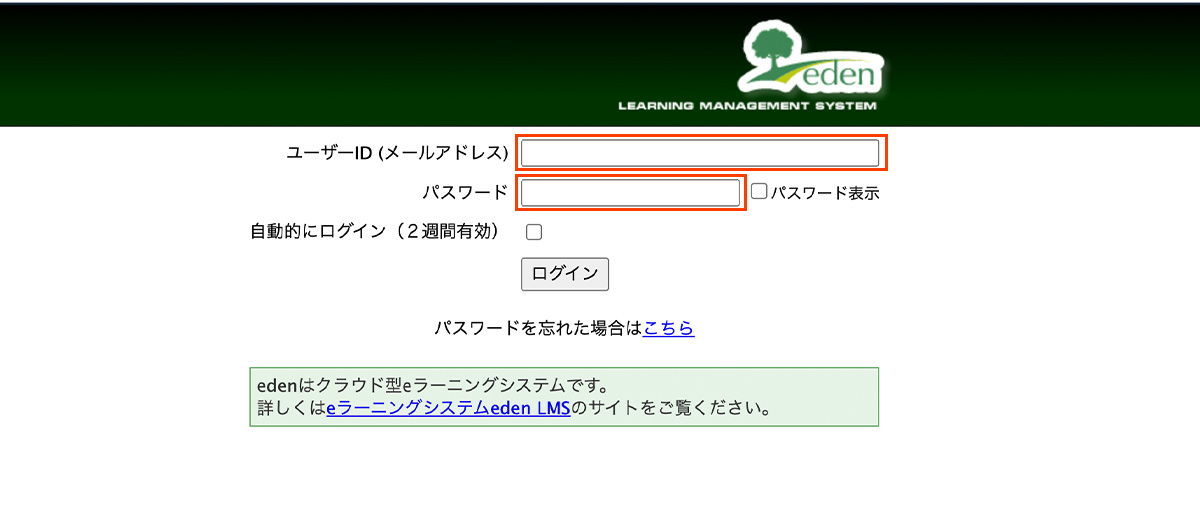Screen dimensions: 1200x530
Task: Open the こちら forgot-password link
Action: click(669, 328)
